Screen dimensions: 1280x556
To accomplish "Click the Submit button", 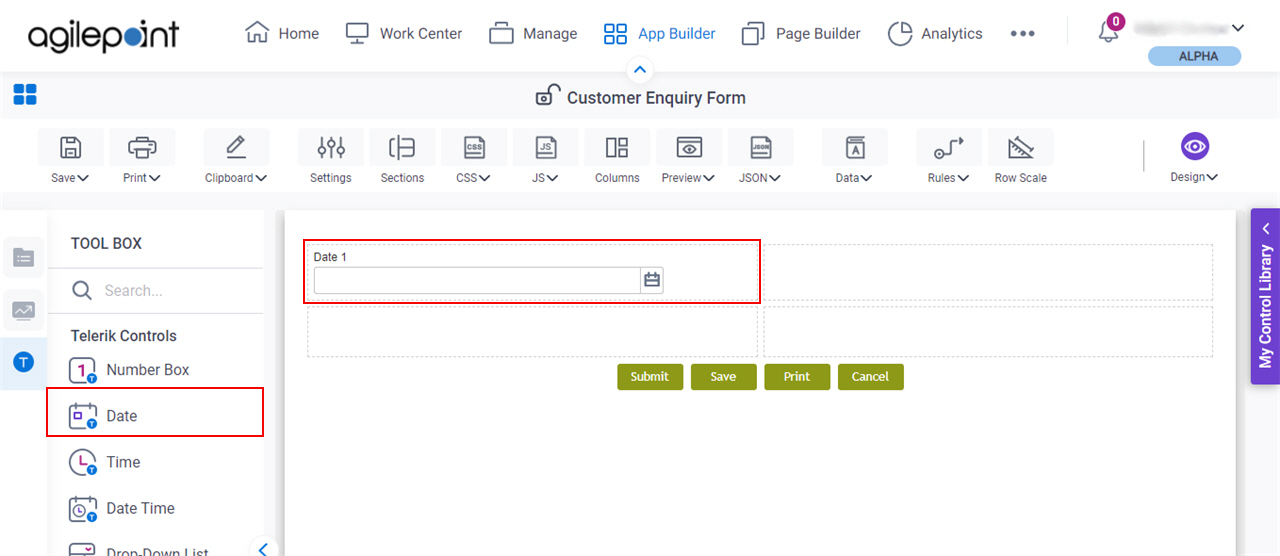I will point(650,377).
